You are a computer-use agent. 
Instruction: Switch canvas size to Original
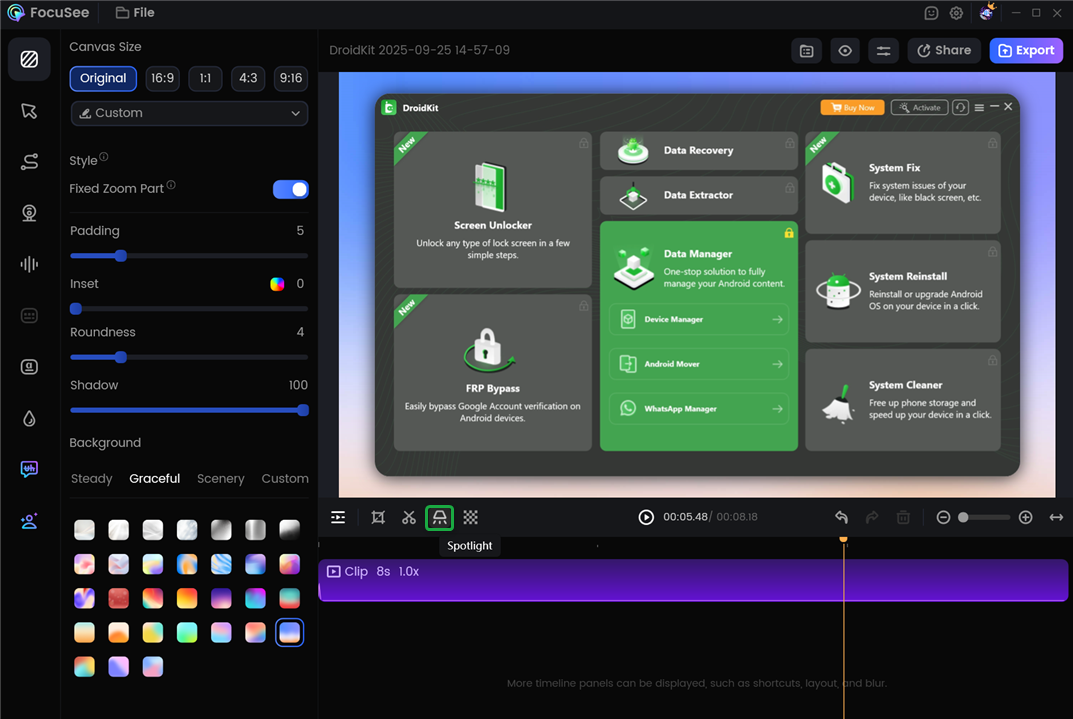point(103,78)
